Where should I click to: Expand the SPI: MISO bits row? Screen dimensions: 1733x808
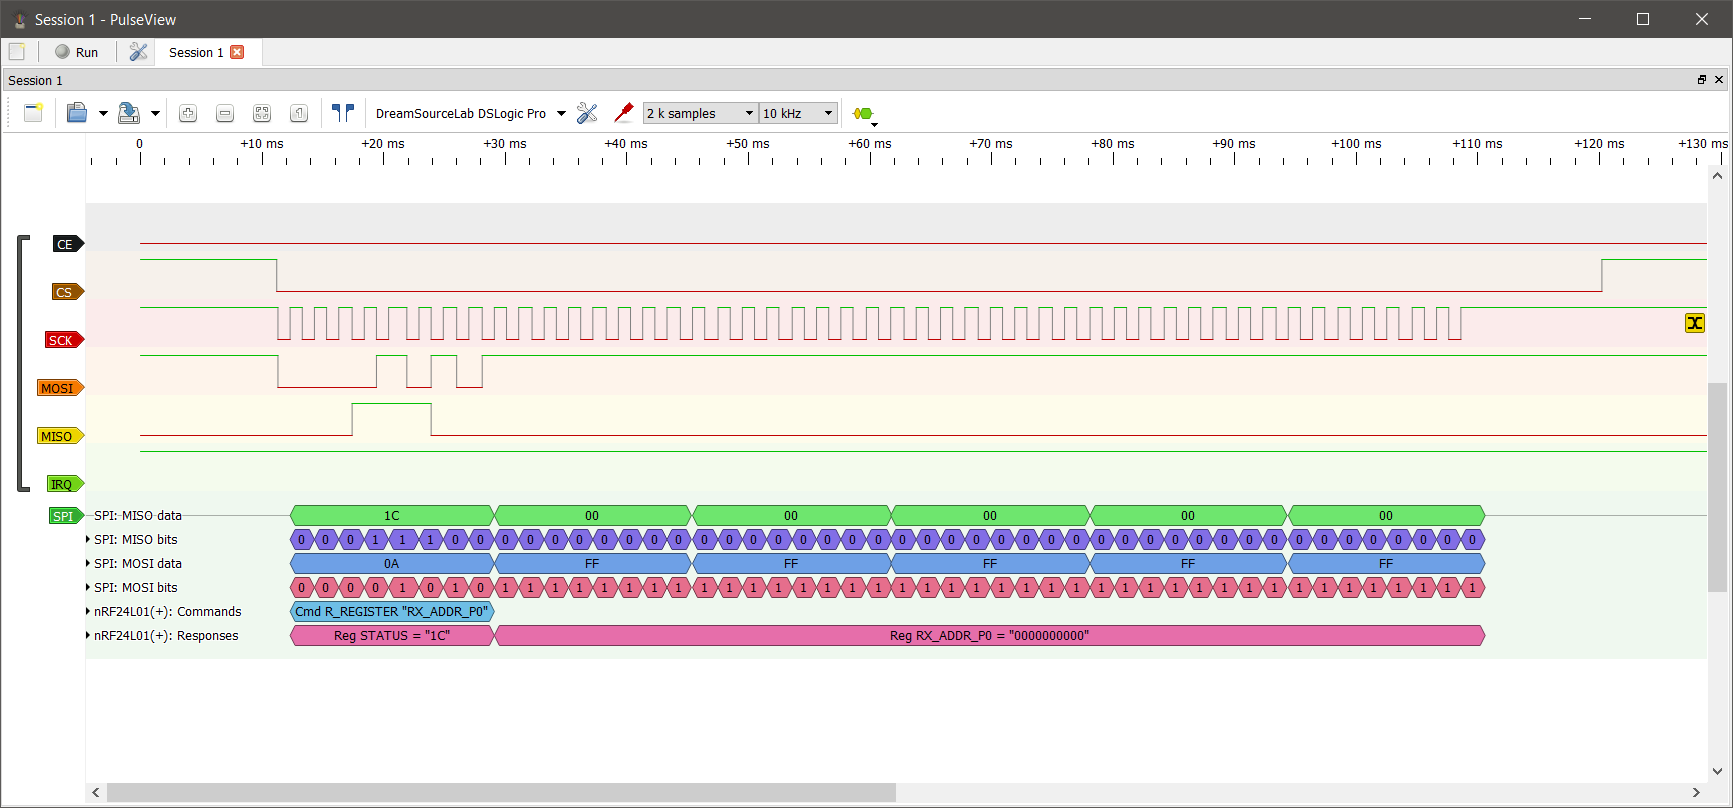click(88, 540)
